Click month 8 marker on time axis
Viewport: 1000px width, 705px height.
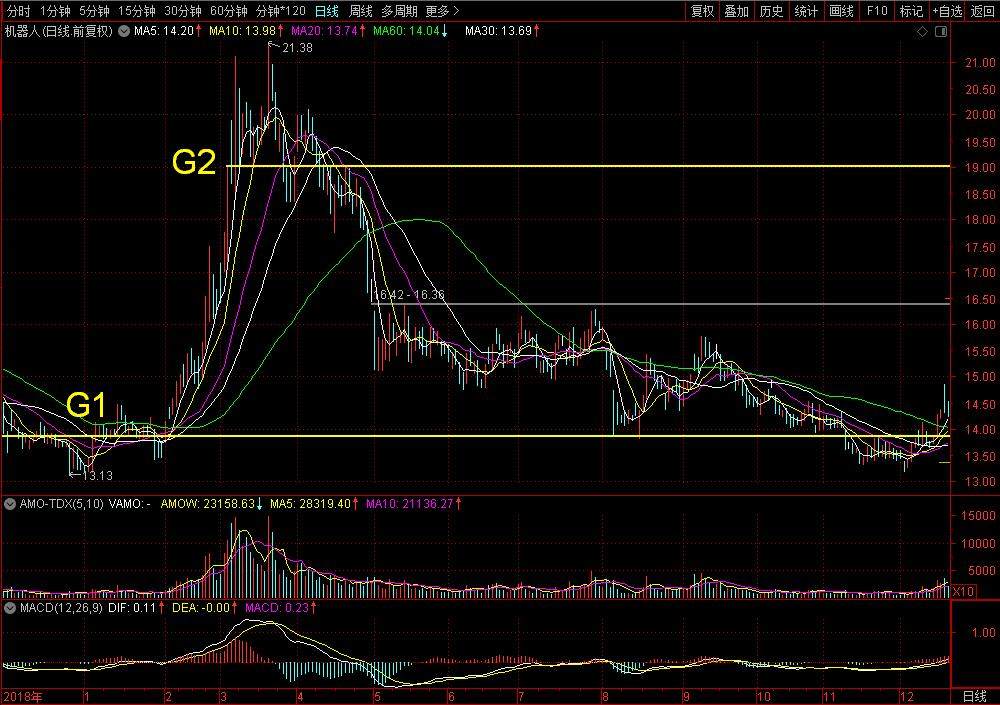pyautogui.click(x=605, y=697)
